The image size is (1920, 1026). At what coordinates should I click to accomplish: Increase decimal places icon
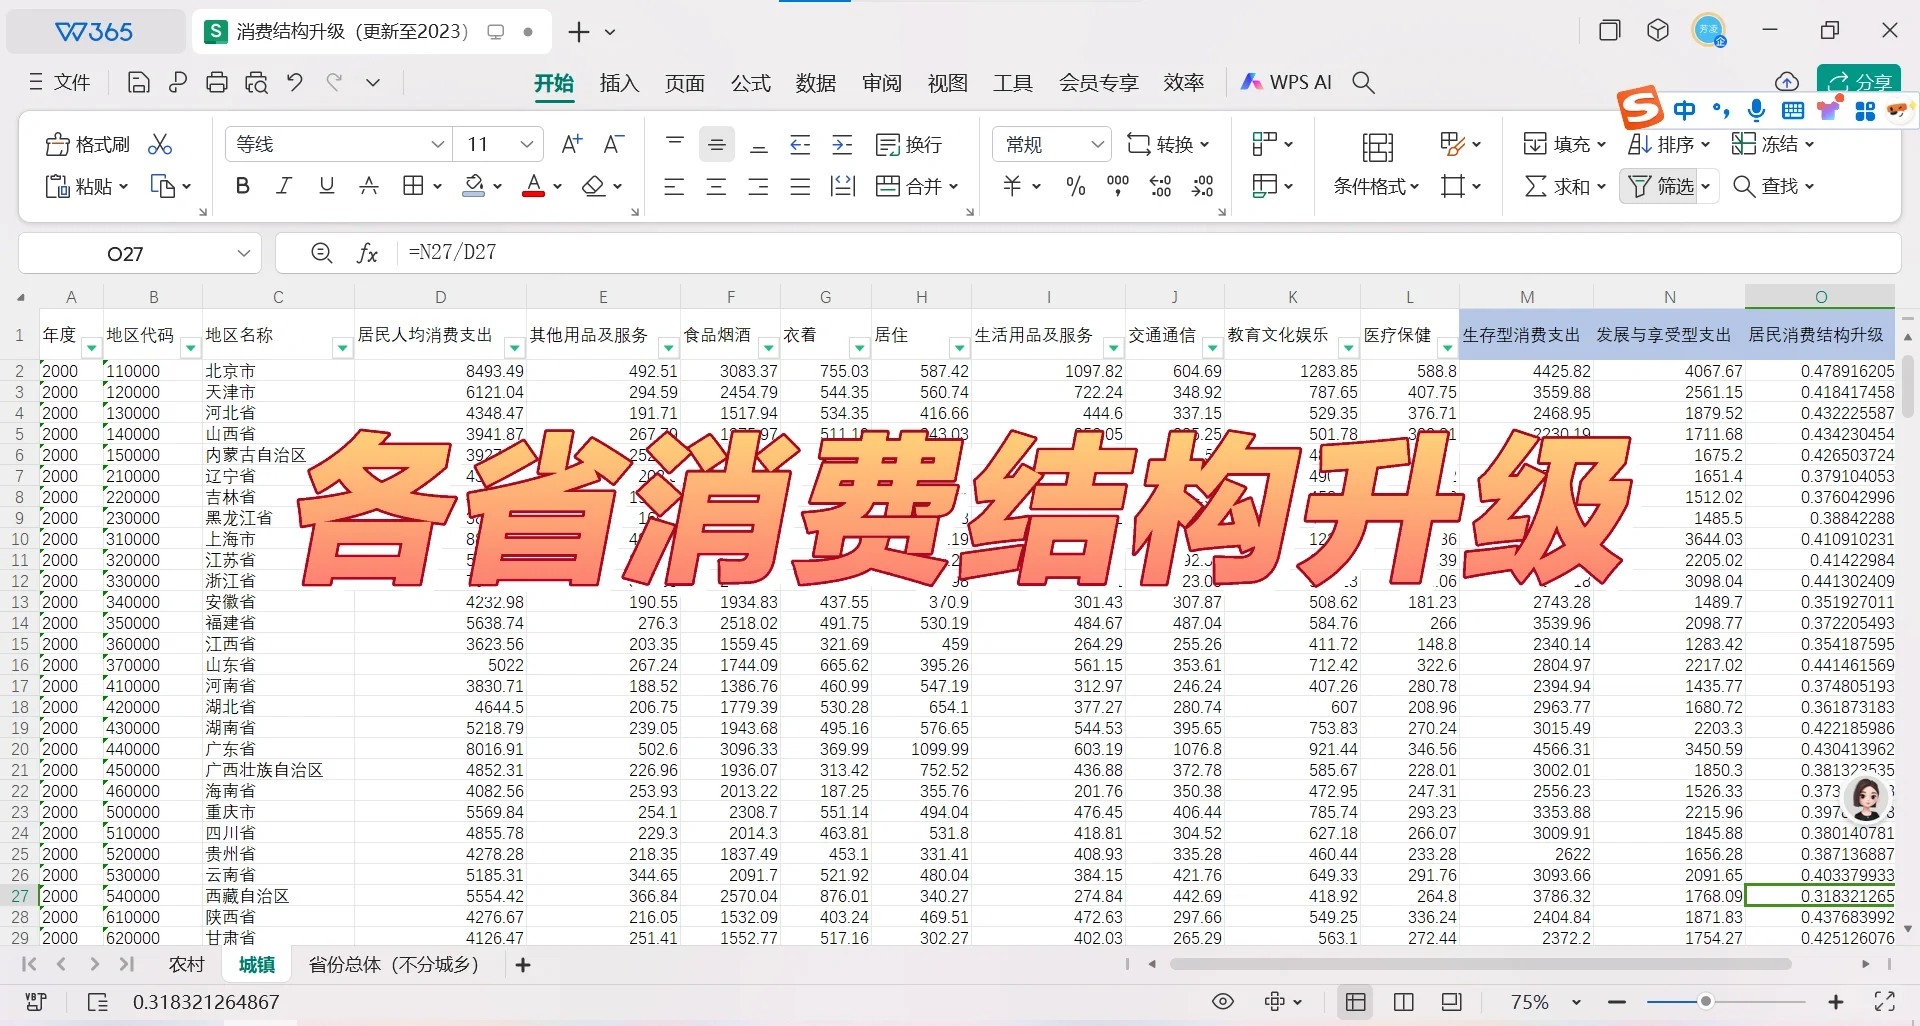[x=1160, y=186]
